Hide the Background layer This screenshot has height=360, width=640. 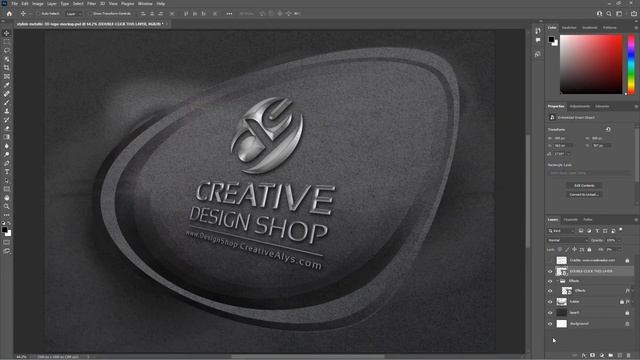point(550,324)
